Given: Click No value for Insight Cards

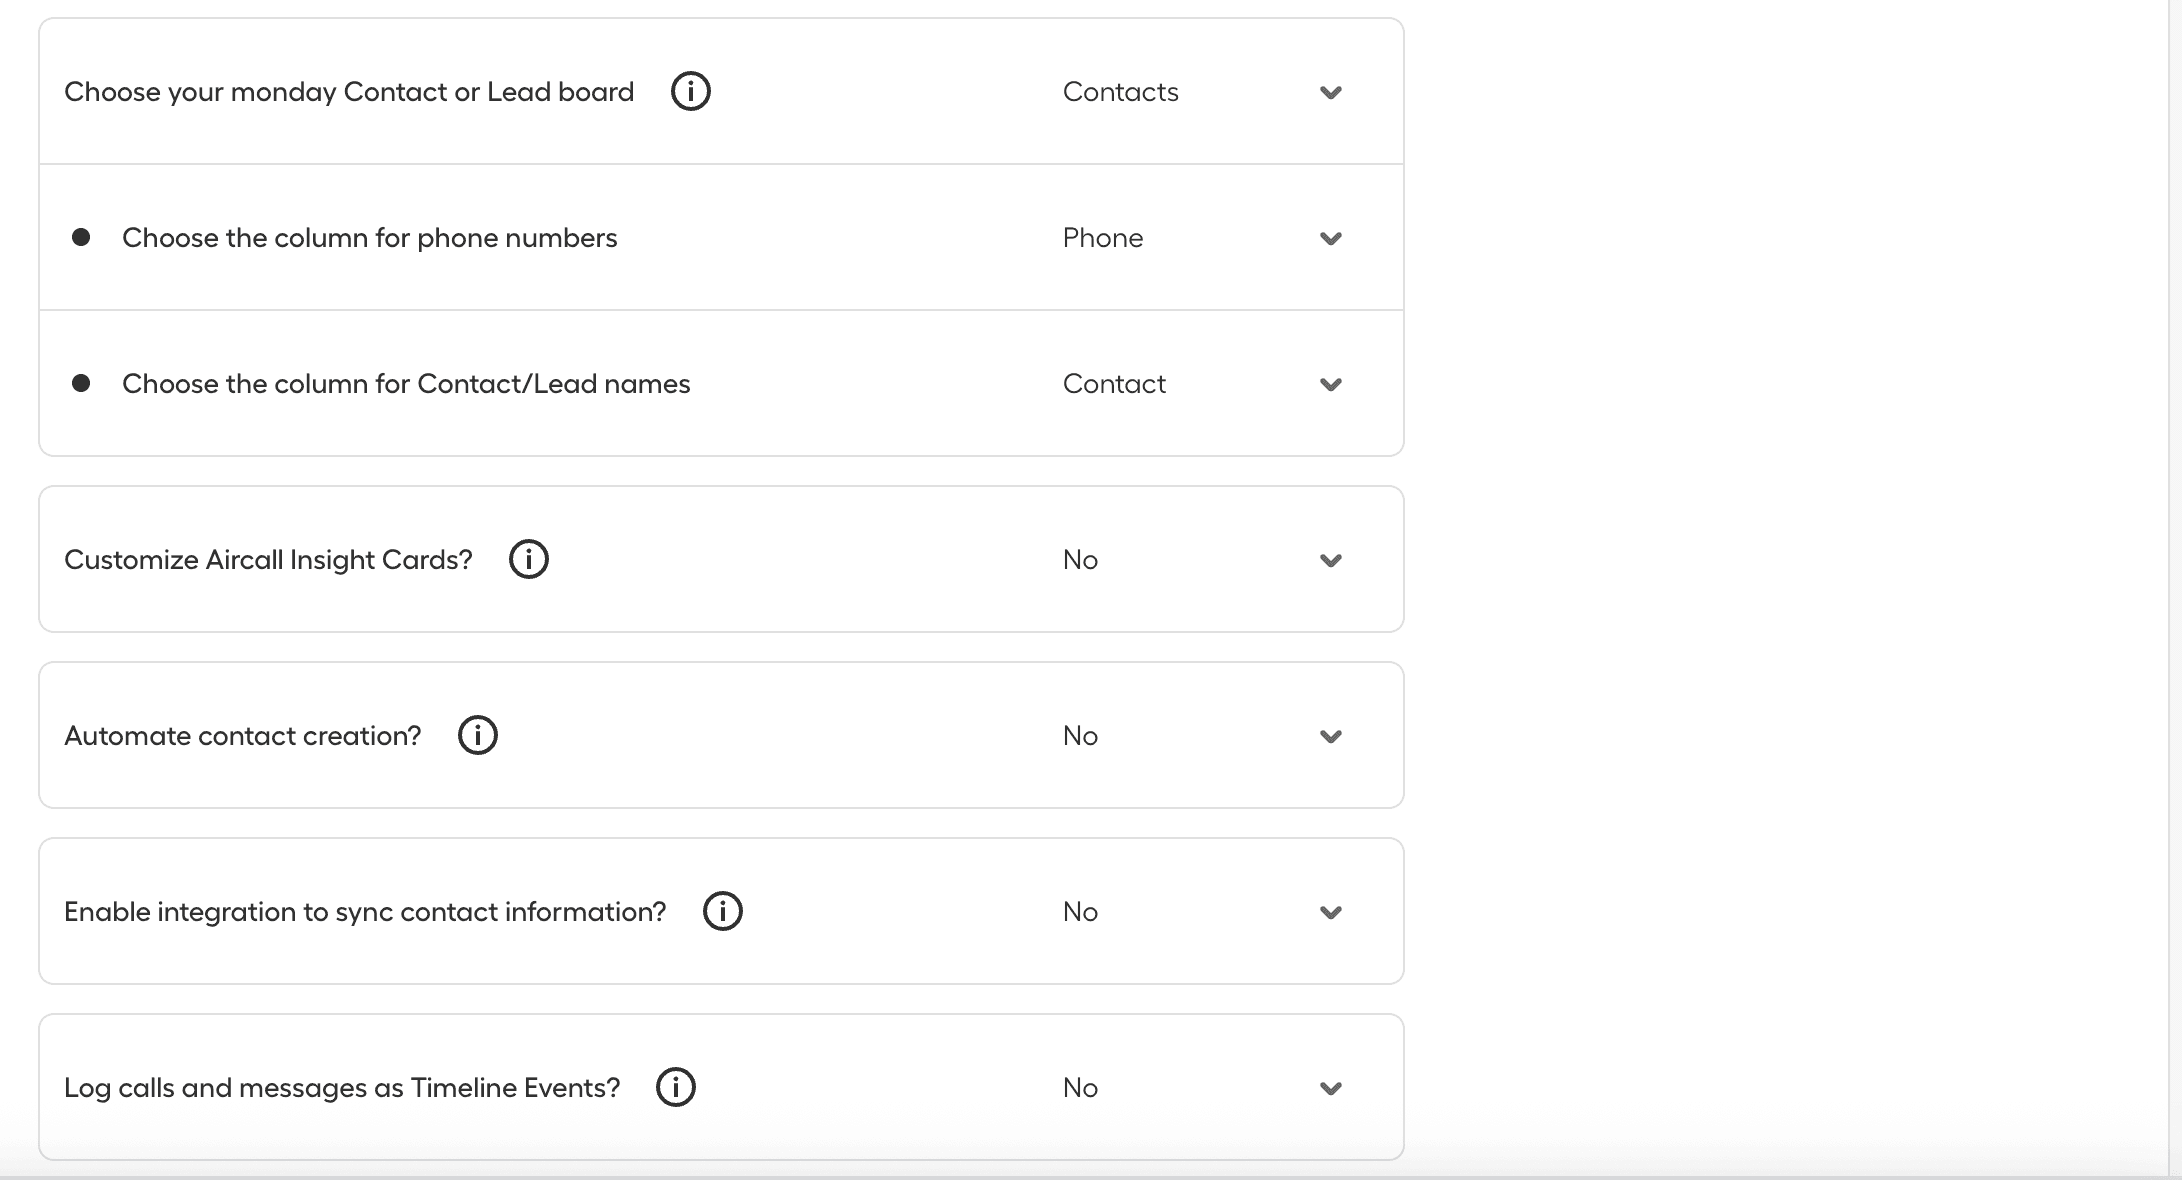Looking at the screenshot, I should click(x=1080, y=560).
